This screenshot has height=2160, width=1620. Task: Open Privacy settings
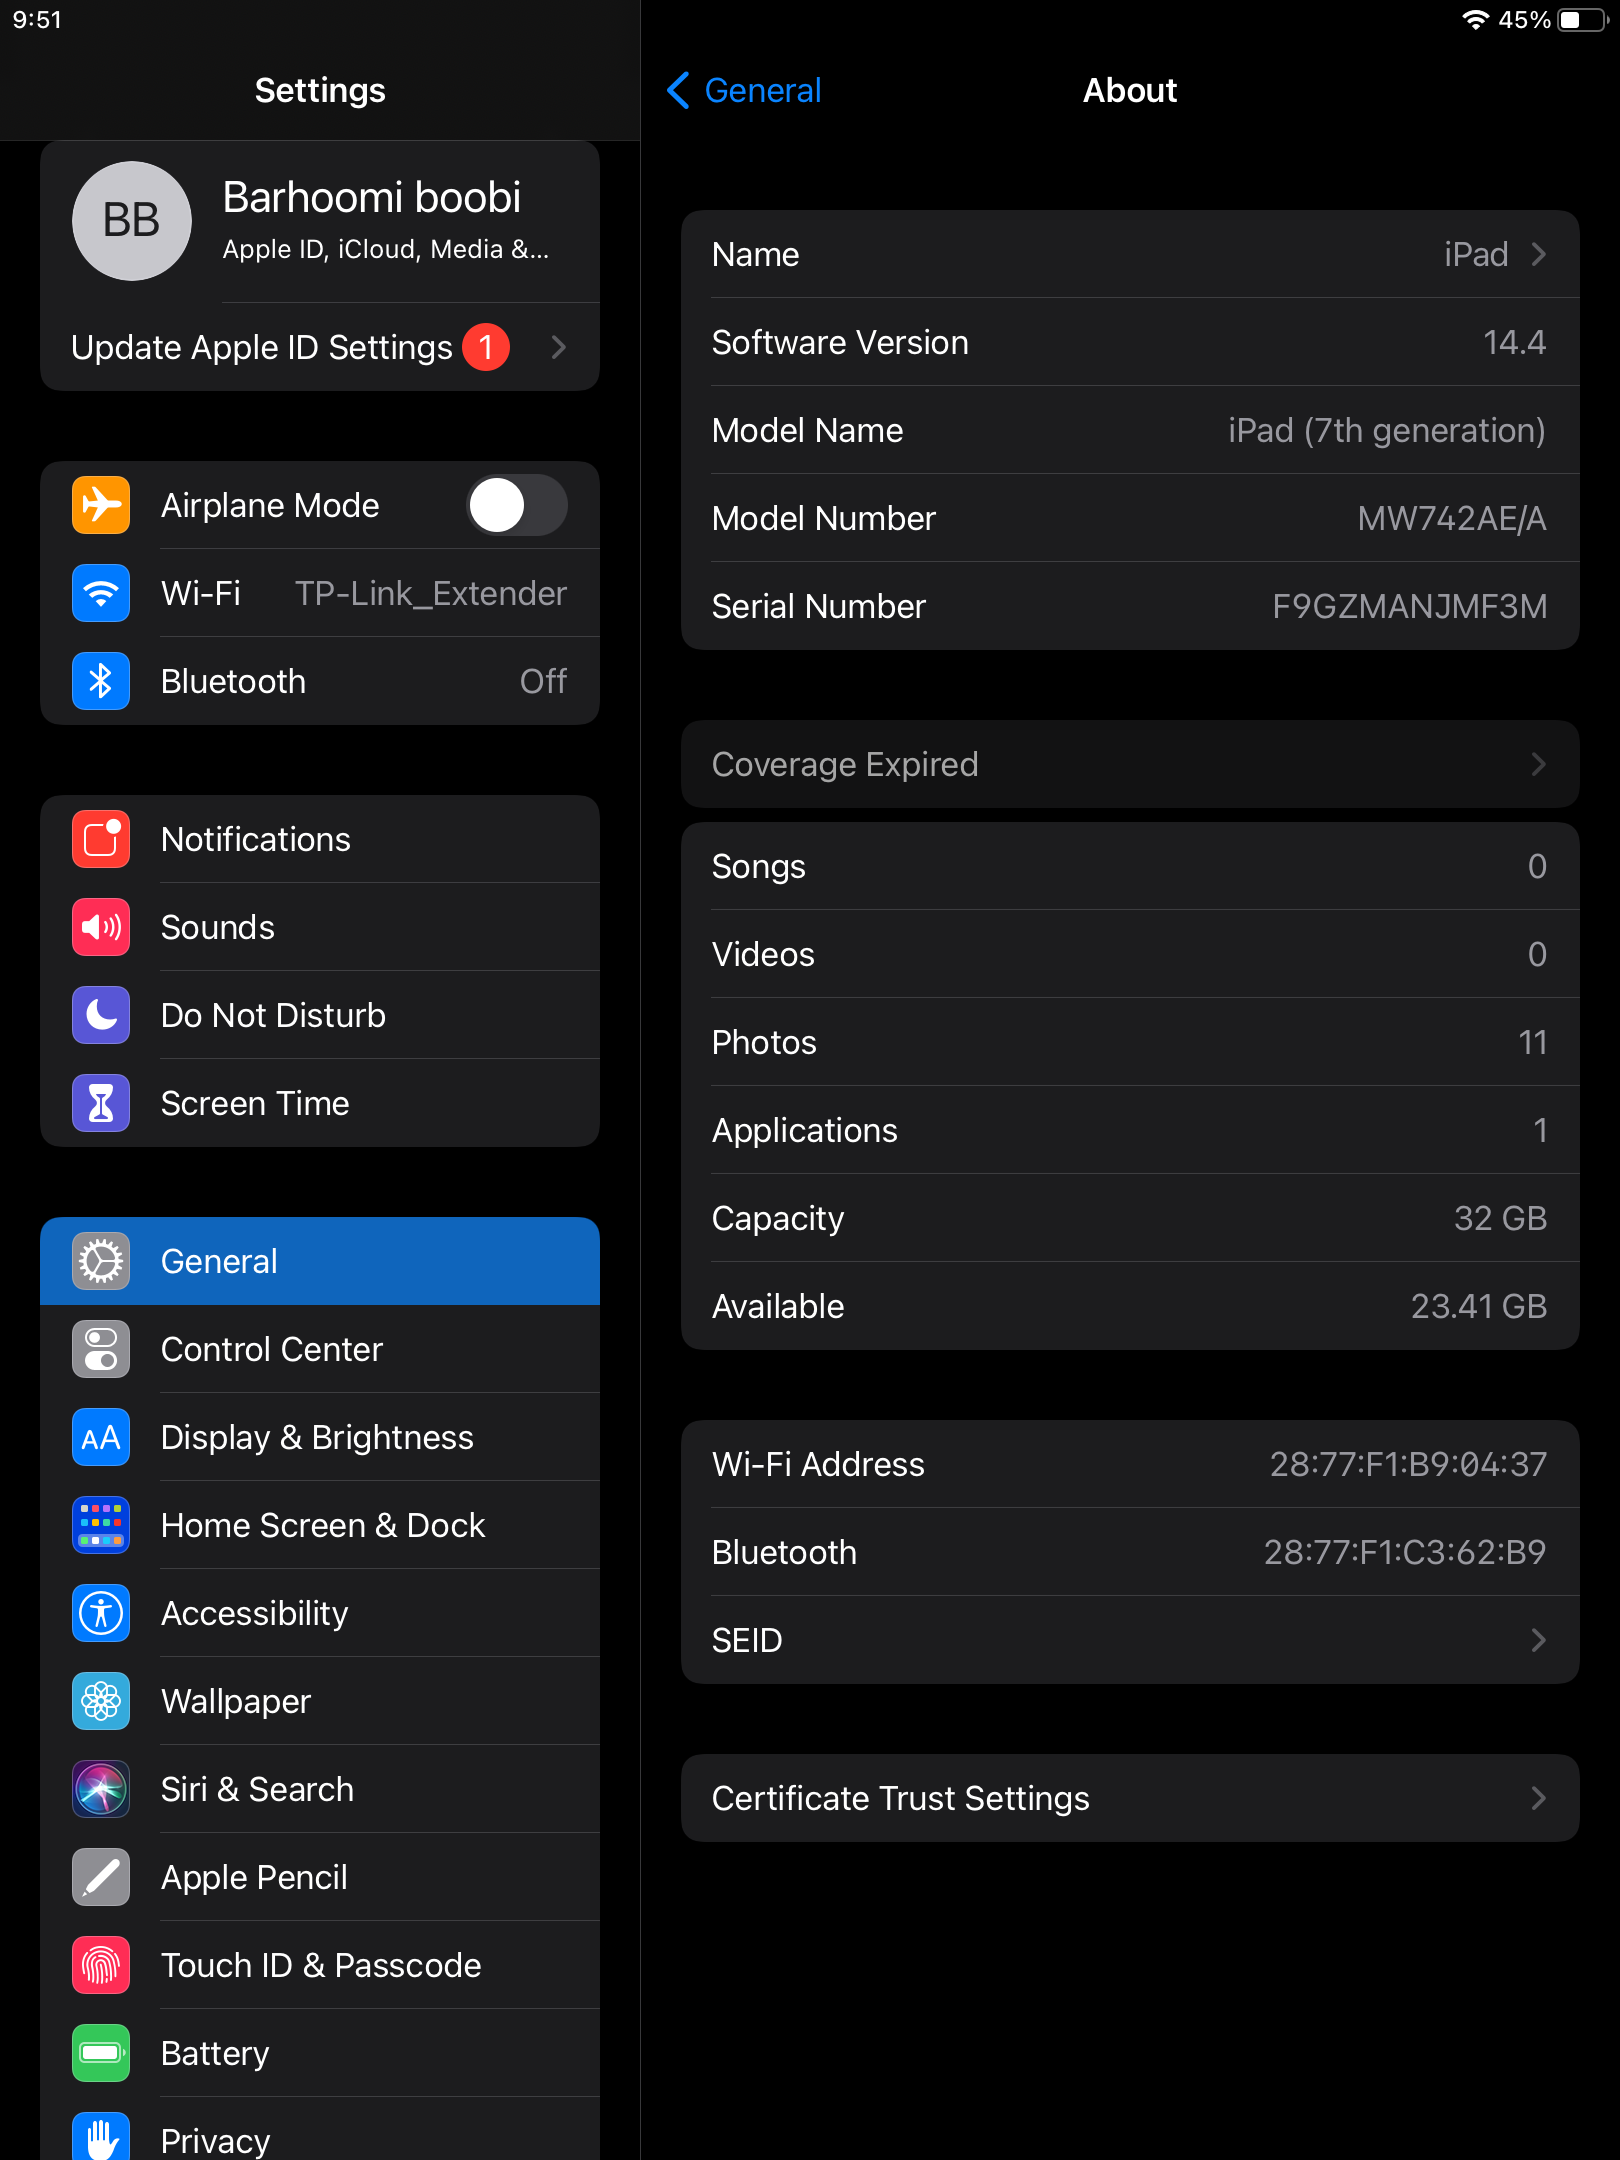coord(320,2129)
